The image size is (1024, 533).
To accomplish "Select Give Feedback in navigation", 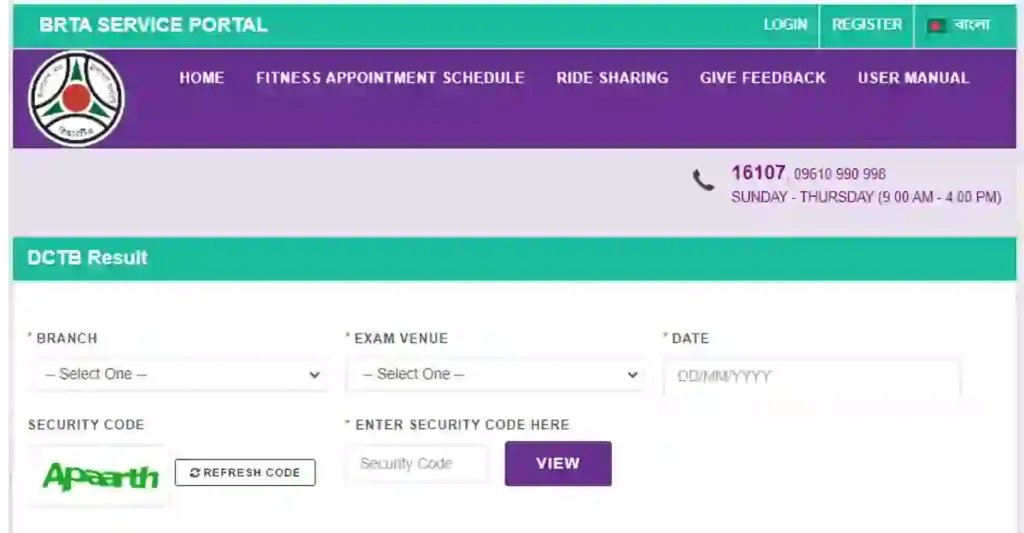I will click(x=763, y=78).
